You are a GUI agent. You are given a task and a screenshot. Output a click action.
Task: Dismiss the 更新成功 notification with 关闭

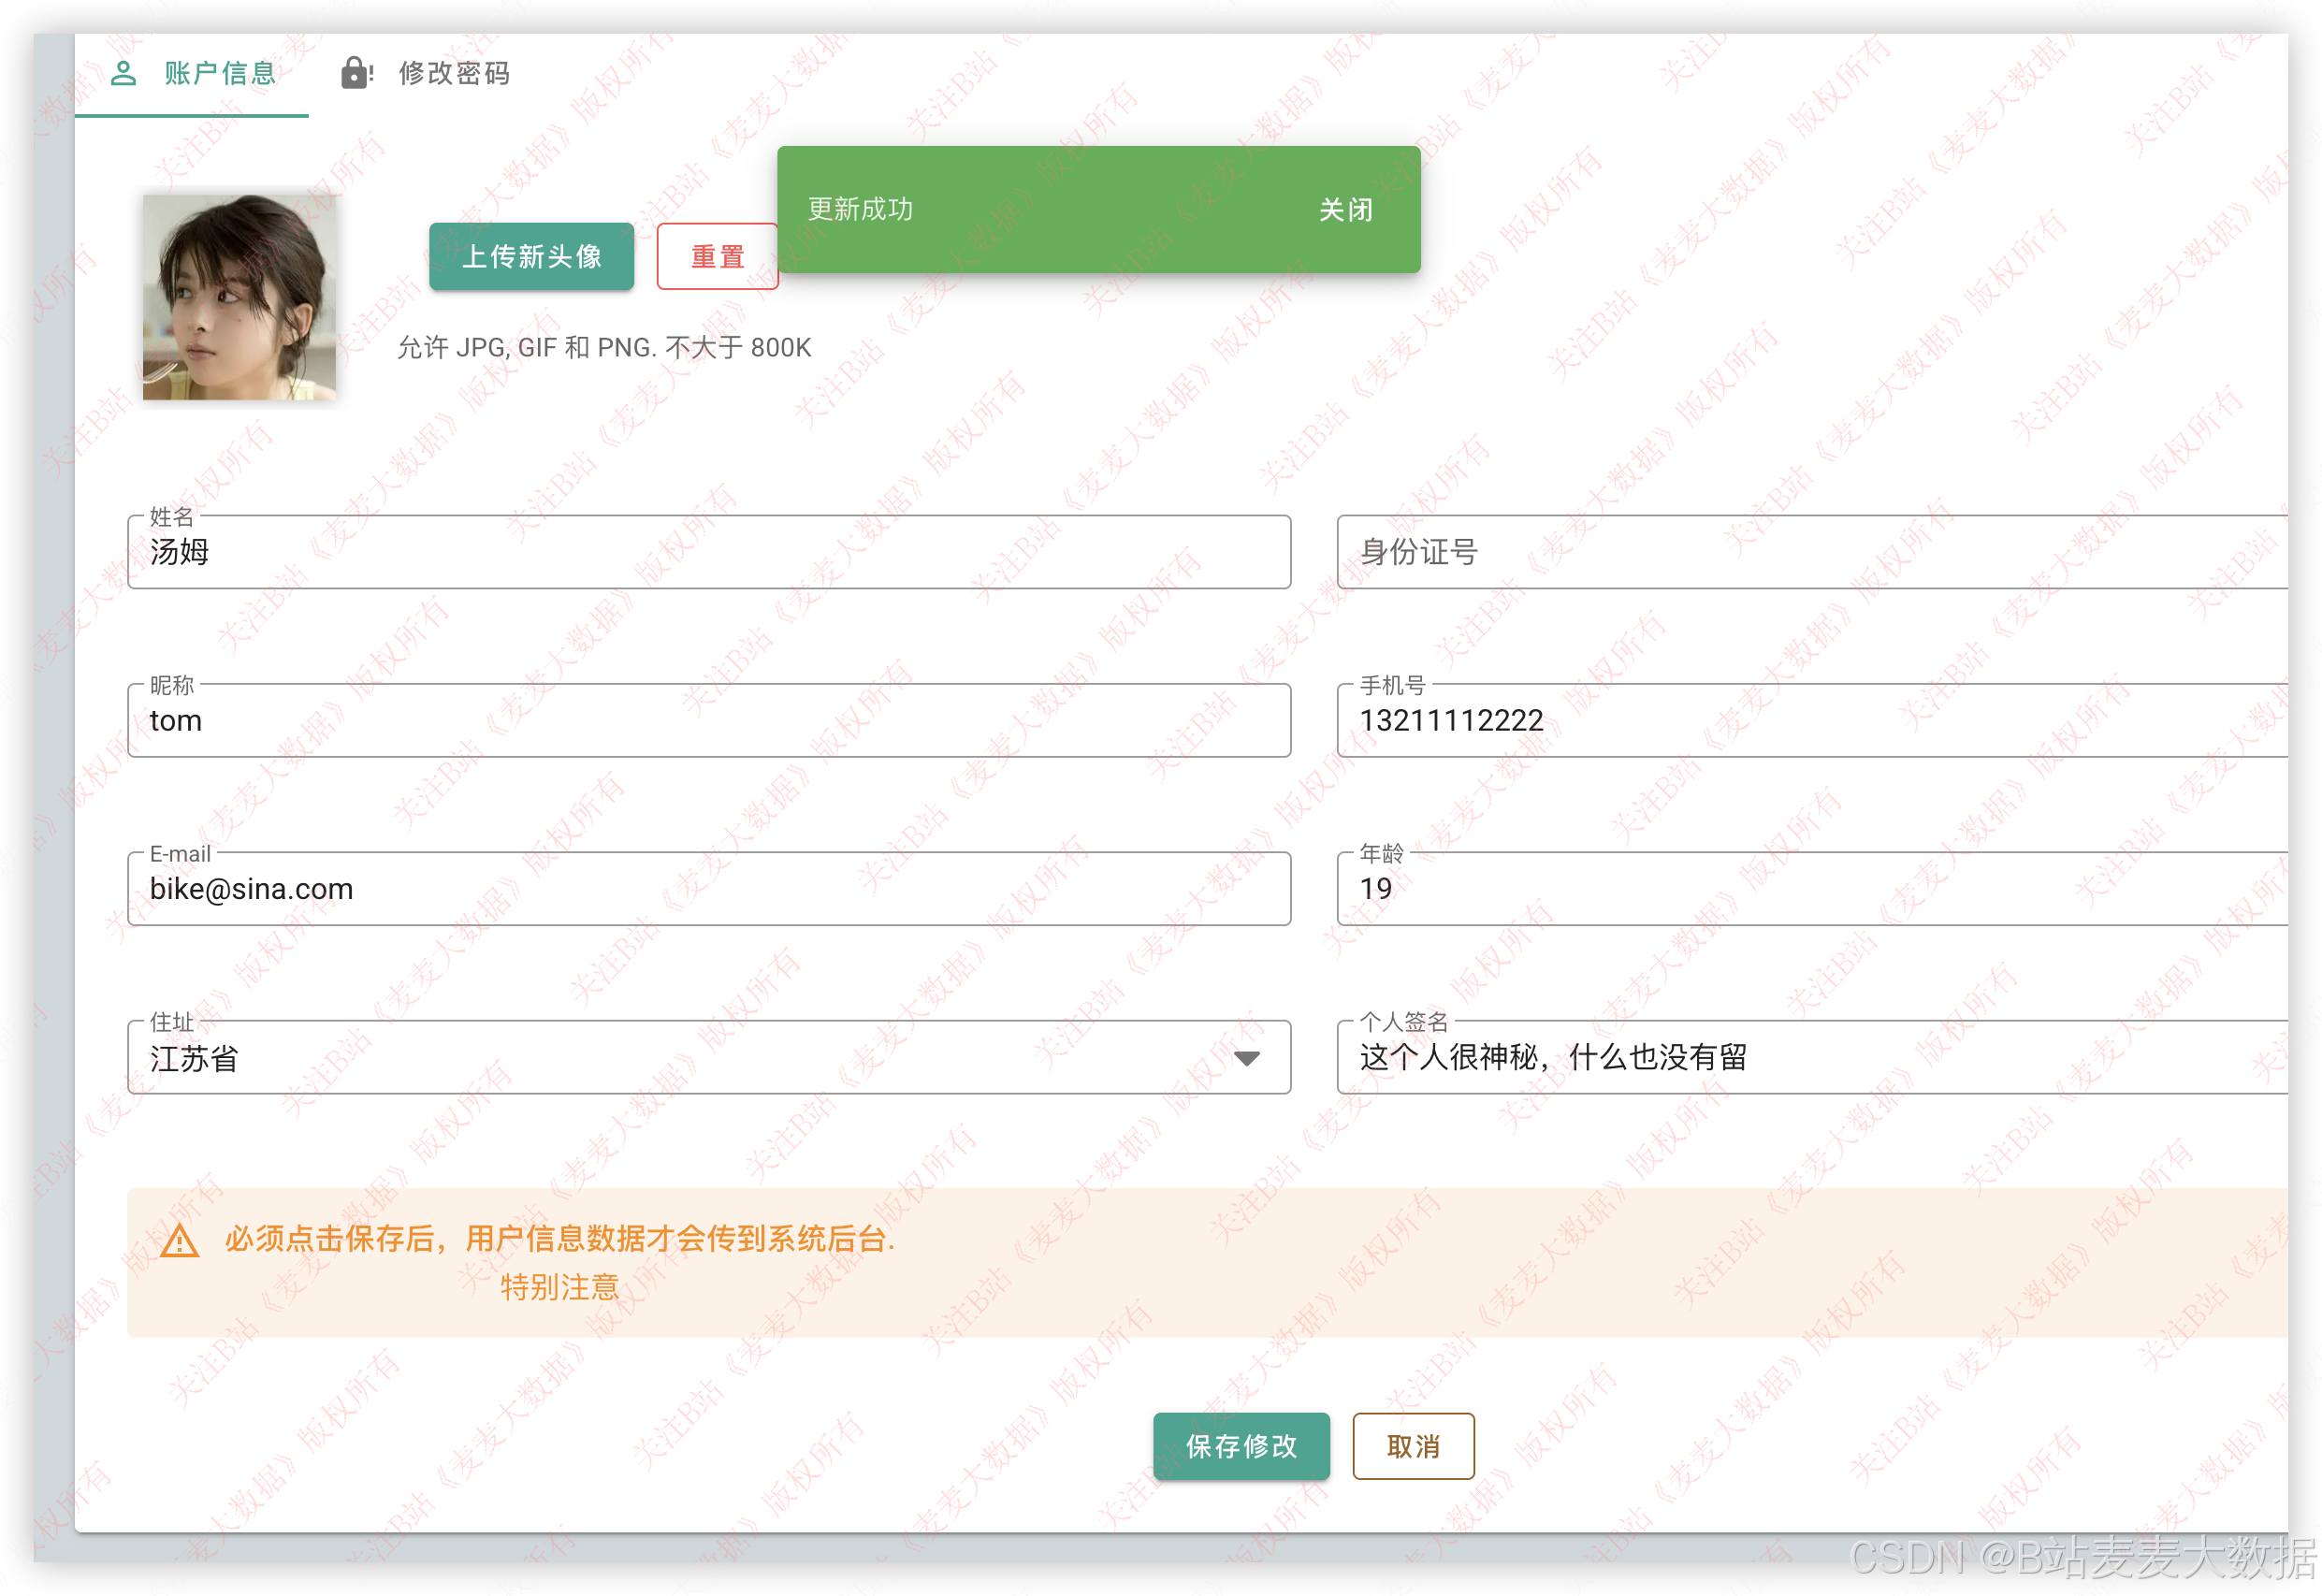(x=1345, y=210)
